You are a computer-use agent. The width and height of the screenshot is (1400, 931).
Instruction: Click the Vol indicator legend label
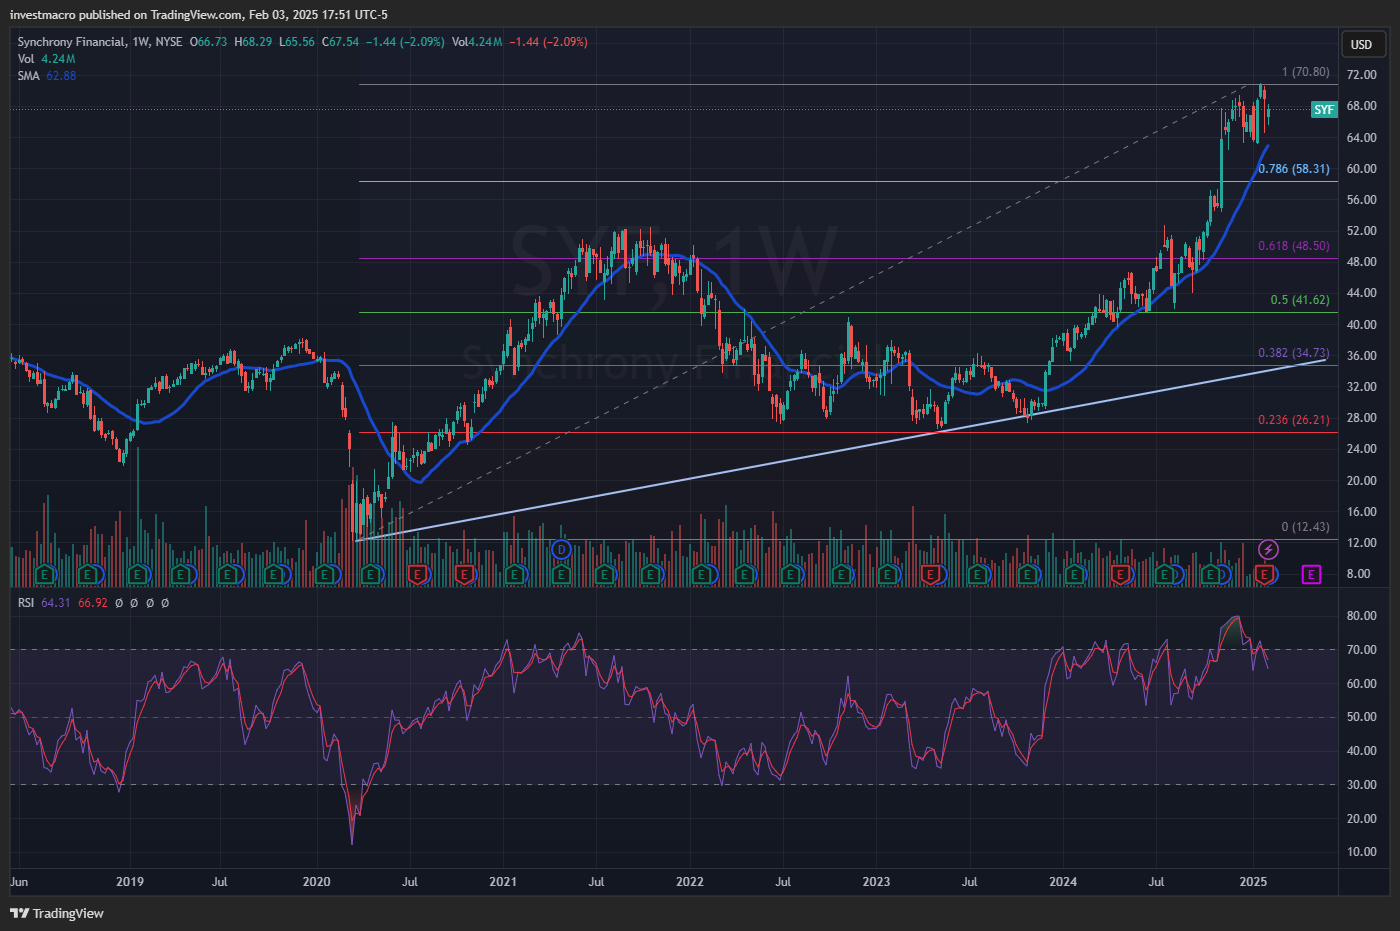pyautogui.click(x=26, y=59)
